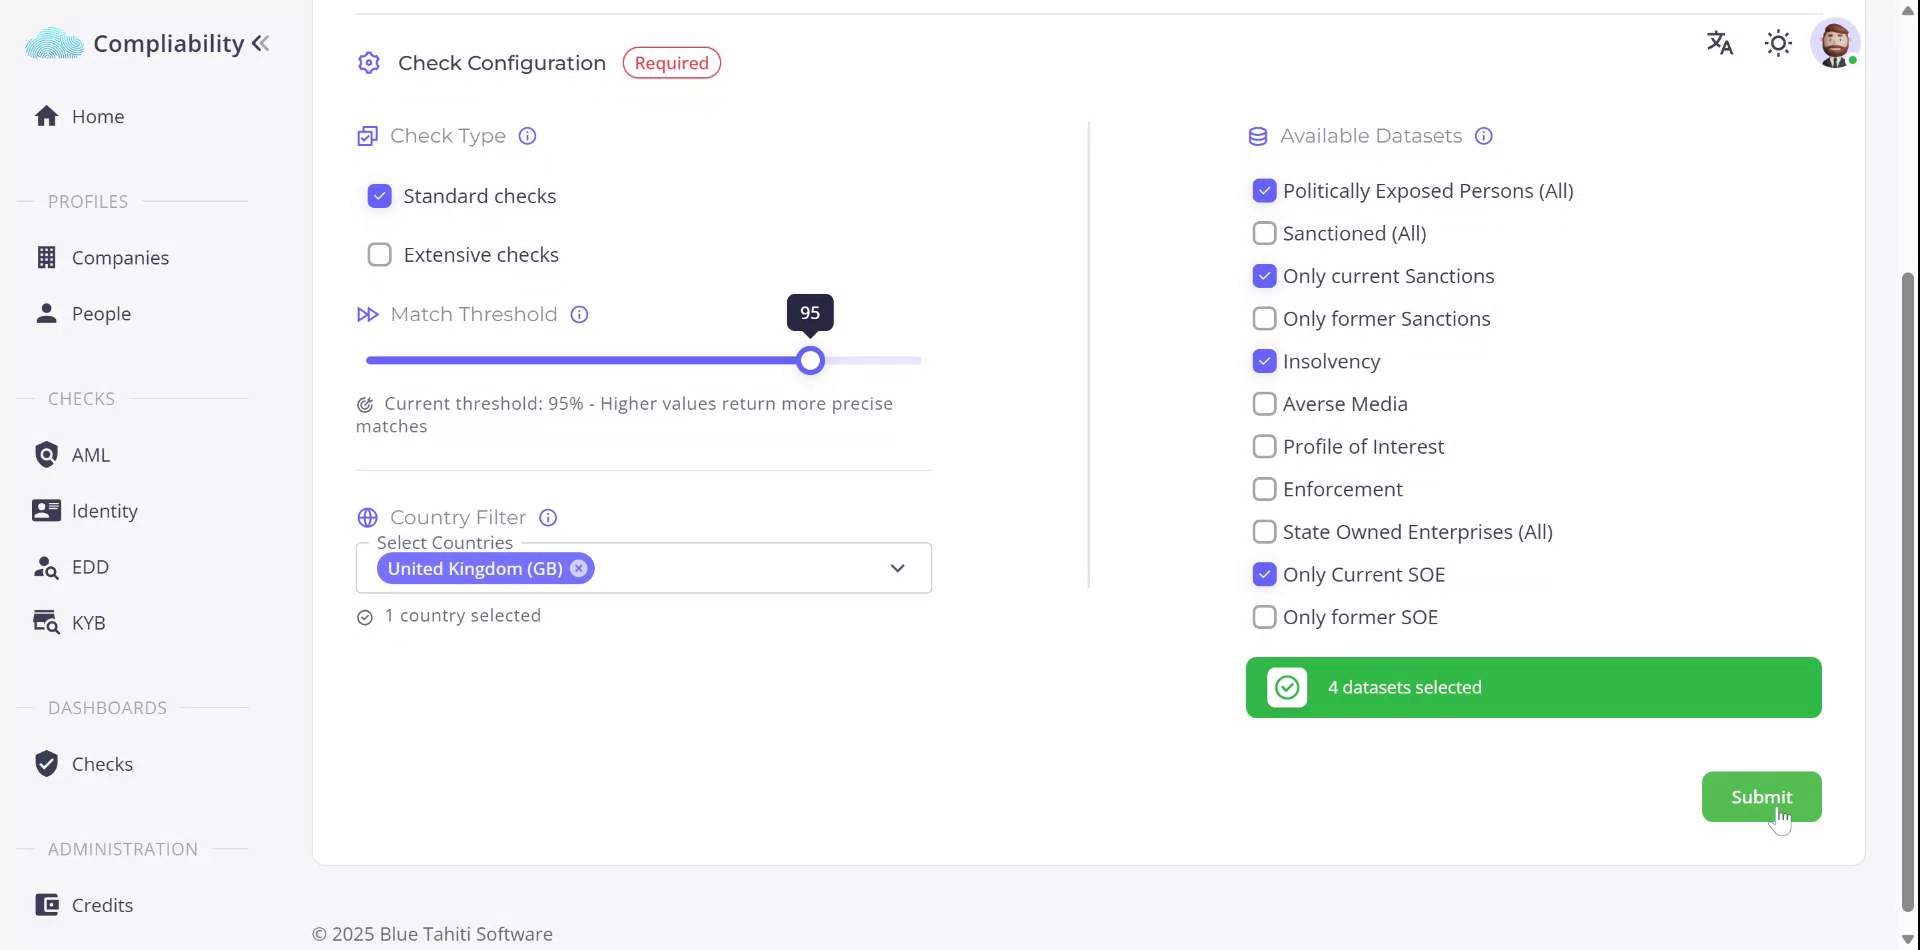Screen dimensions: 1920x950
Task: Go to Companies in the sidebar
Action: (120, 258)
